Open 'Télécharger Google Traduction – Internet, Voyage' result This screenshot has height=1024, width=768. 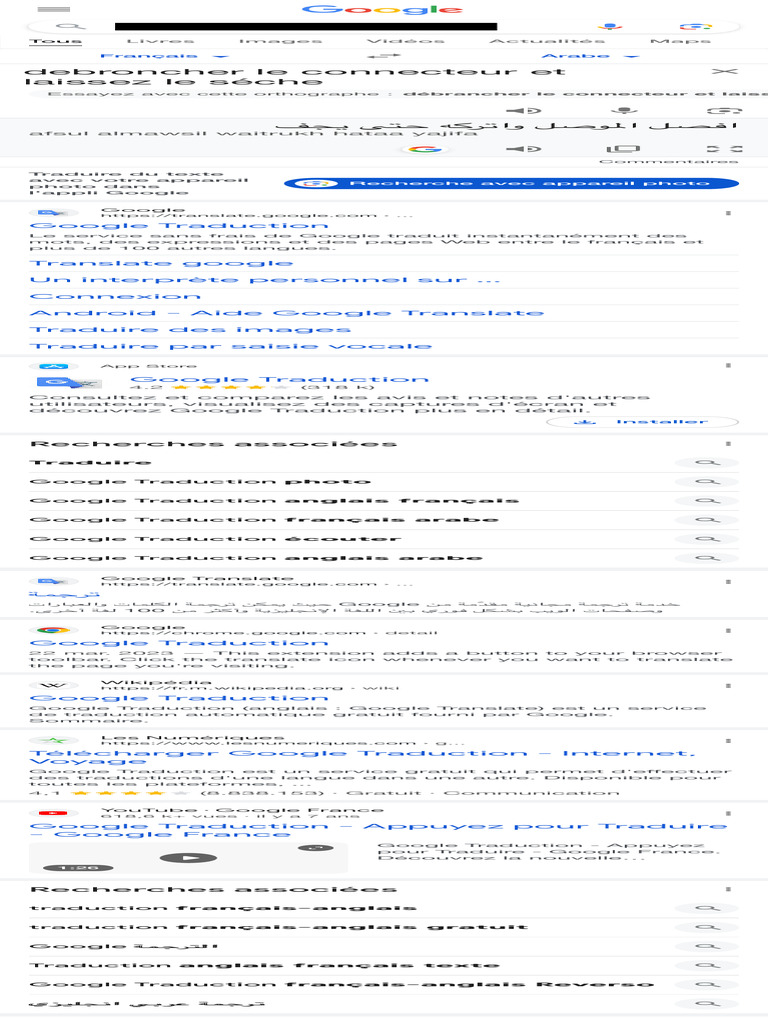(362, 758)
